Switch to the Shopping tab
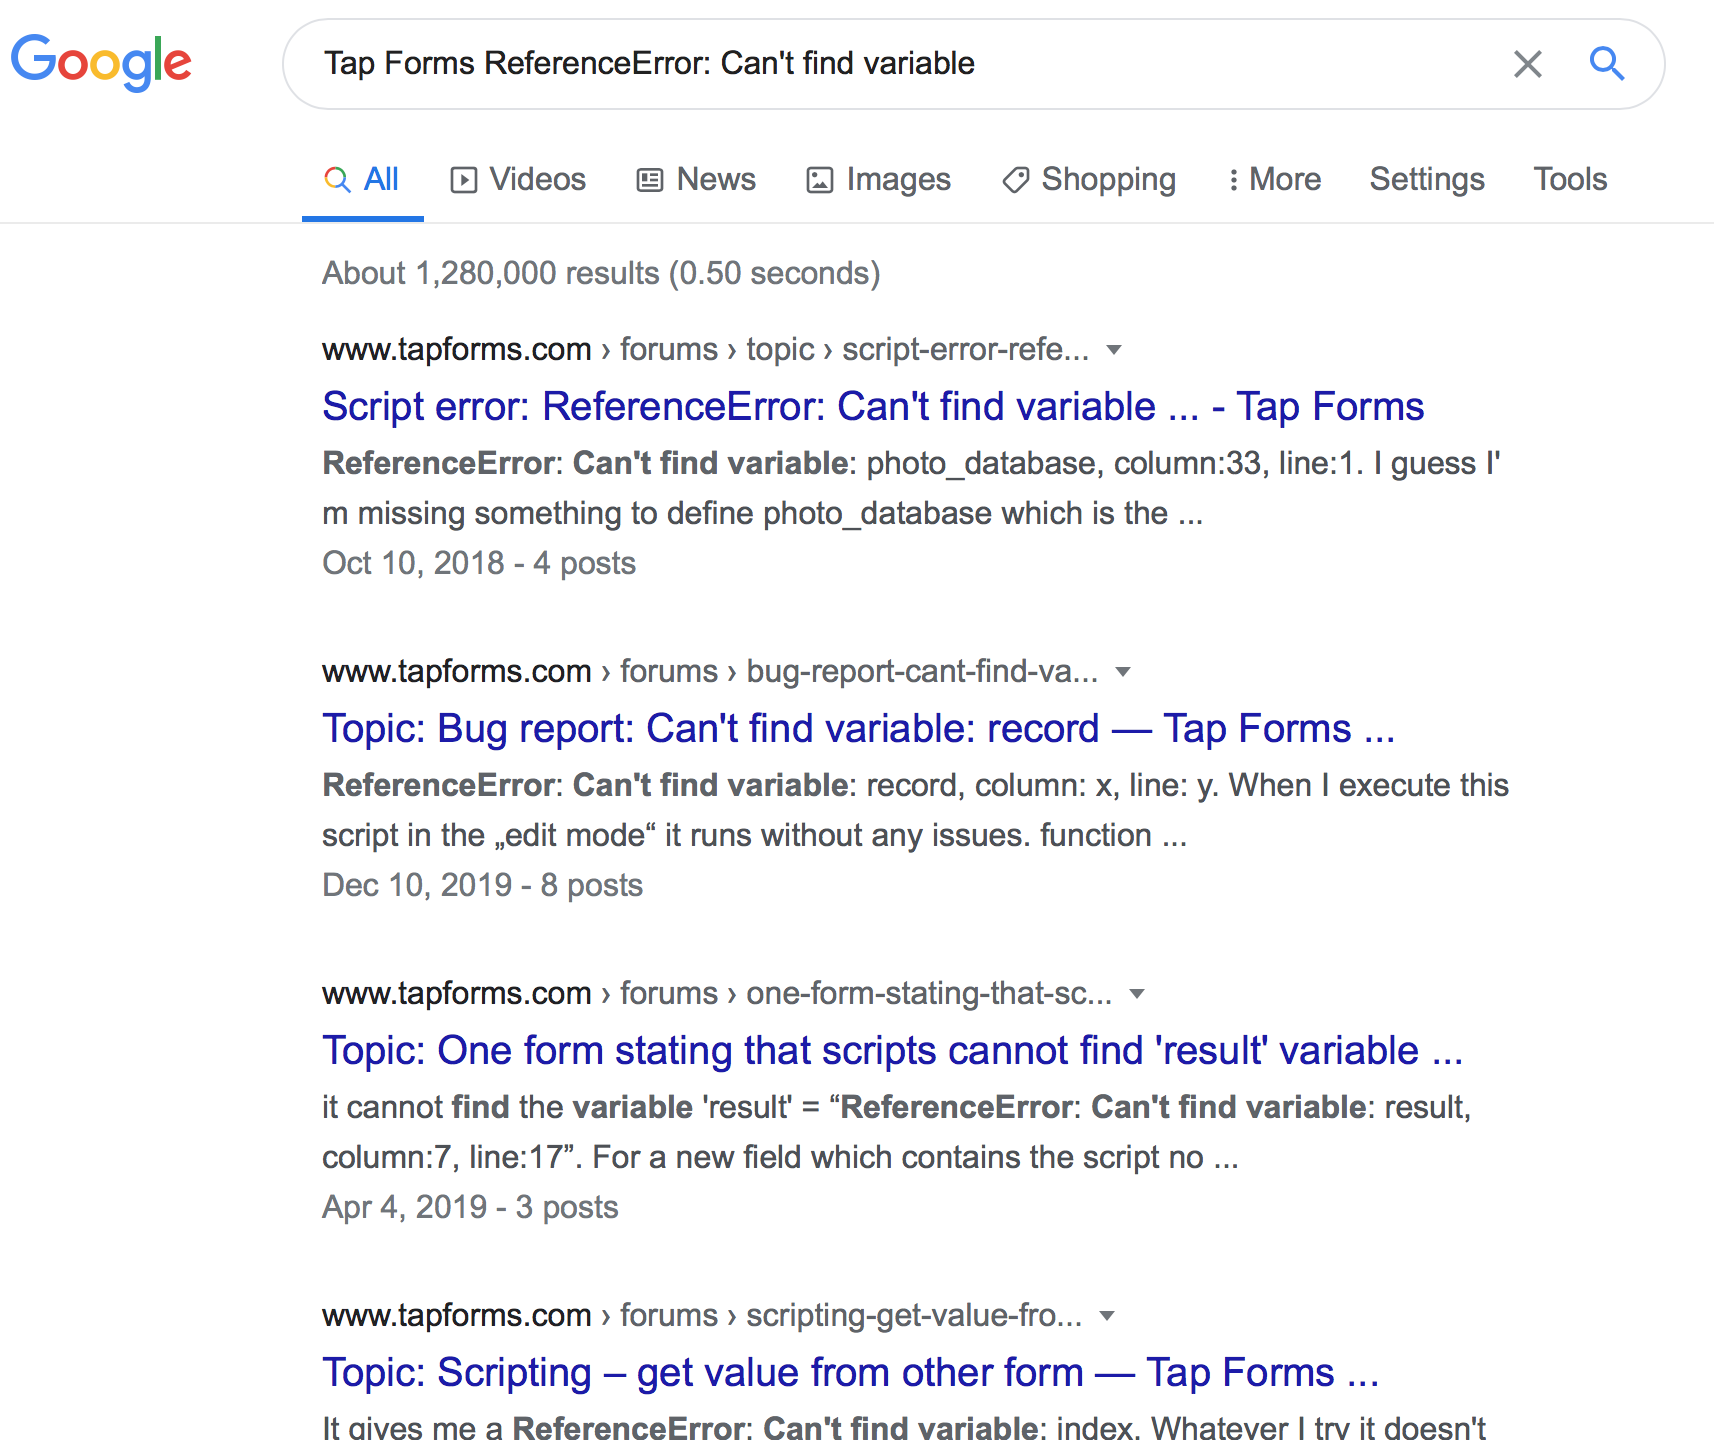The width and height of the screenshot is (1714, 1440). coord(1089,180)
